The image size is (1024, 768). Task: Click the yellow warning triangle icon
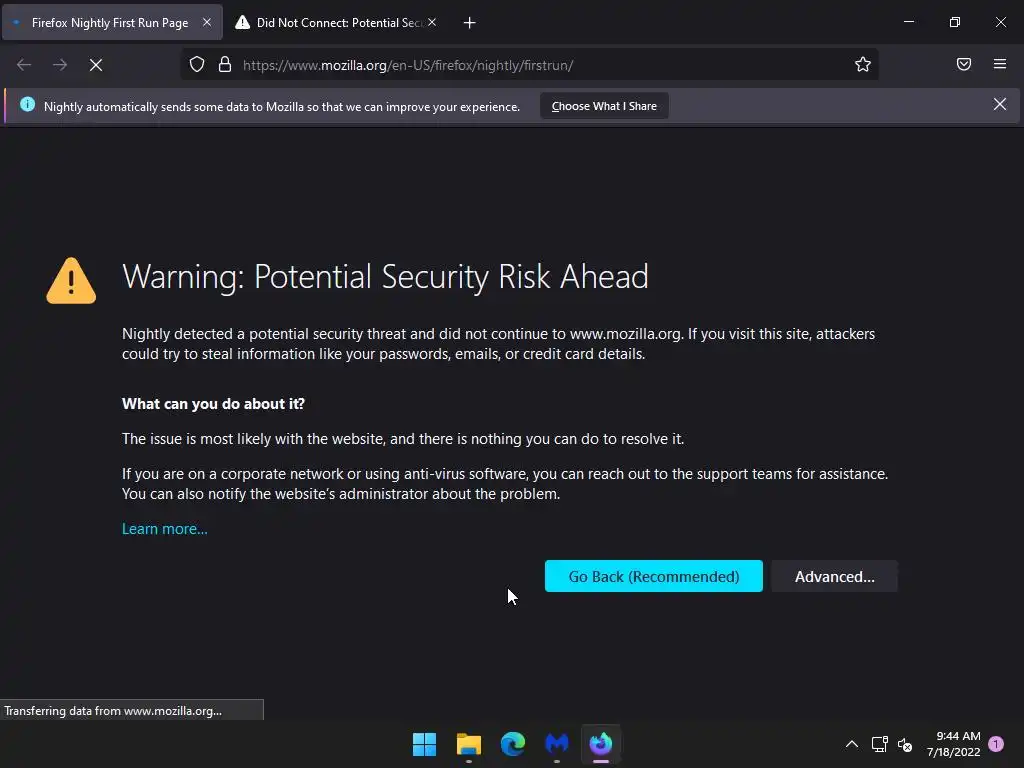click(71, 281)
